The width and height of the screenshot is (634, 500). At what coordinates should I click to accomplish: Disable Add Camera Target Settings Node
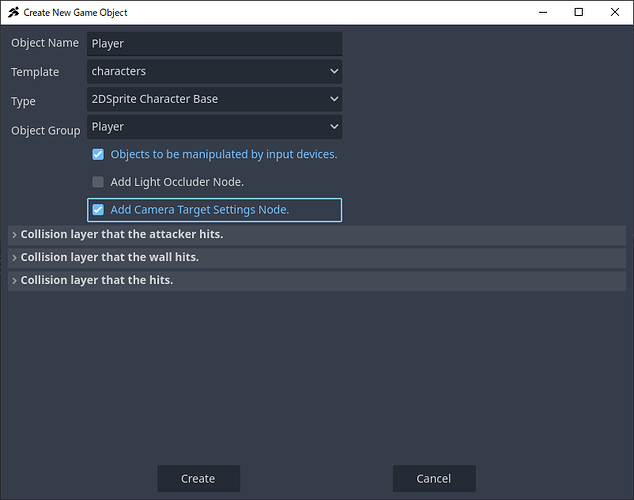click(x=98, y=210)
